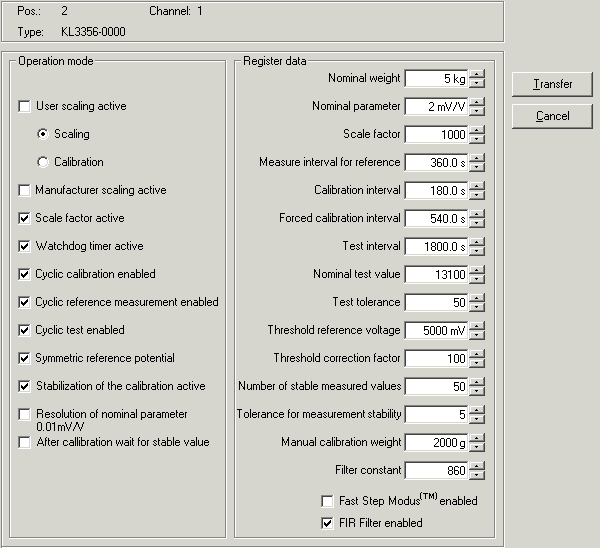Increase Test tolerance with up arrow
This screenshot has width=600, height=548.
477,298
